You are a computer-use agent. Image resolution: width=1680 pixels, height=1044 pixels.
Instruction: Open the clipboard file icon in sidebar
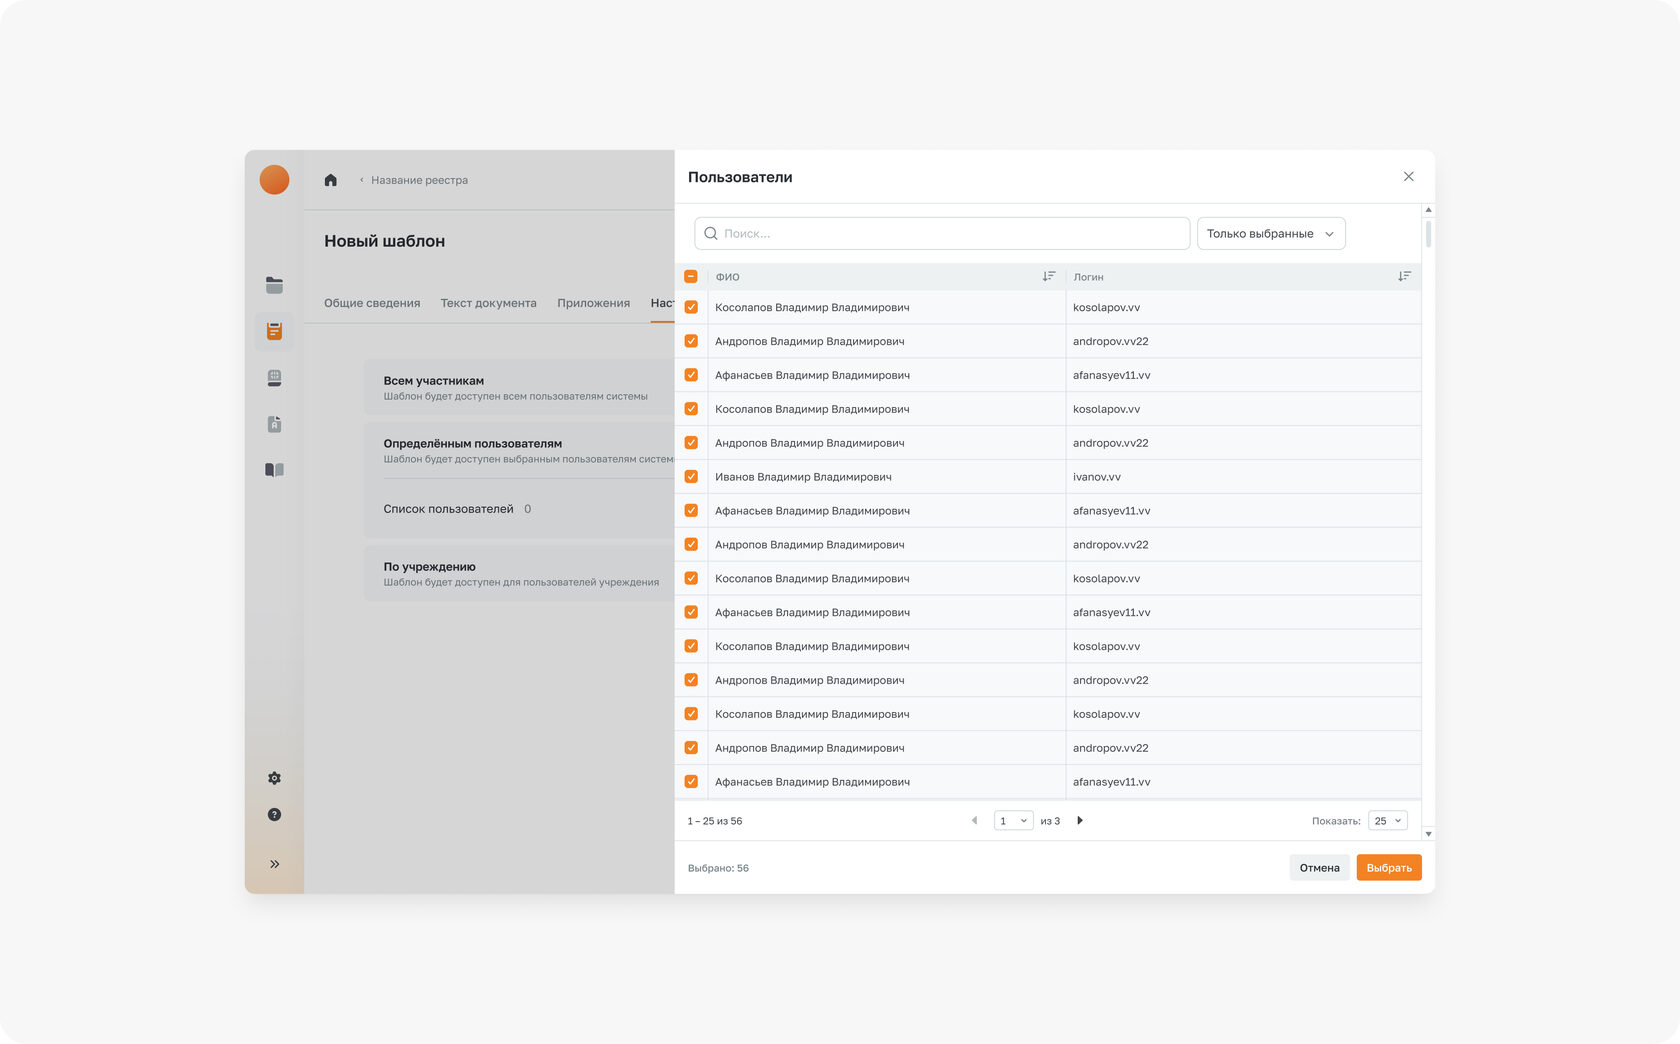click(274, 424)
